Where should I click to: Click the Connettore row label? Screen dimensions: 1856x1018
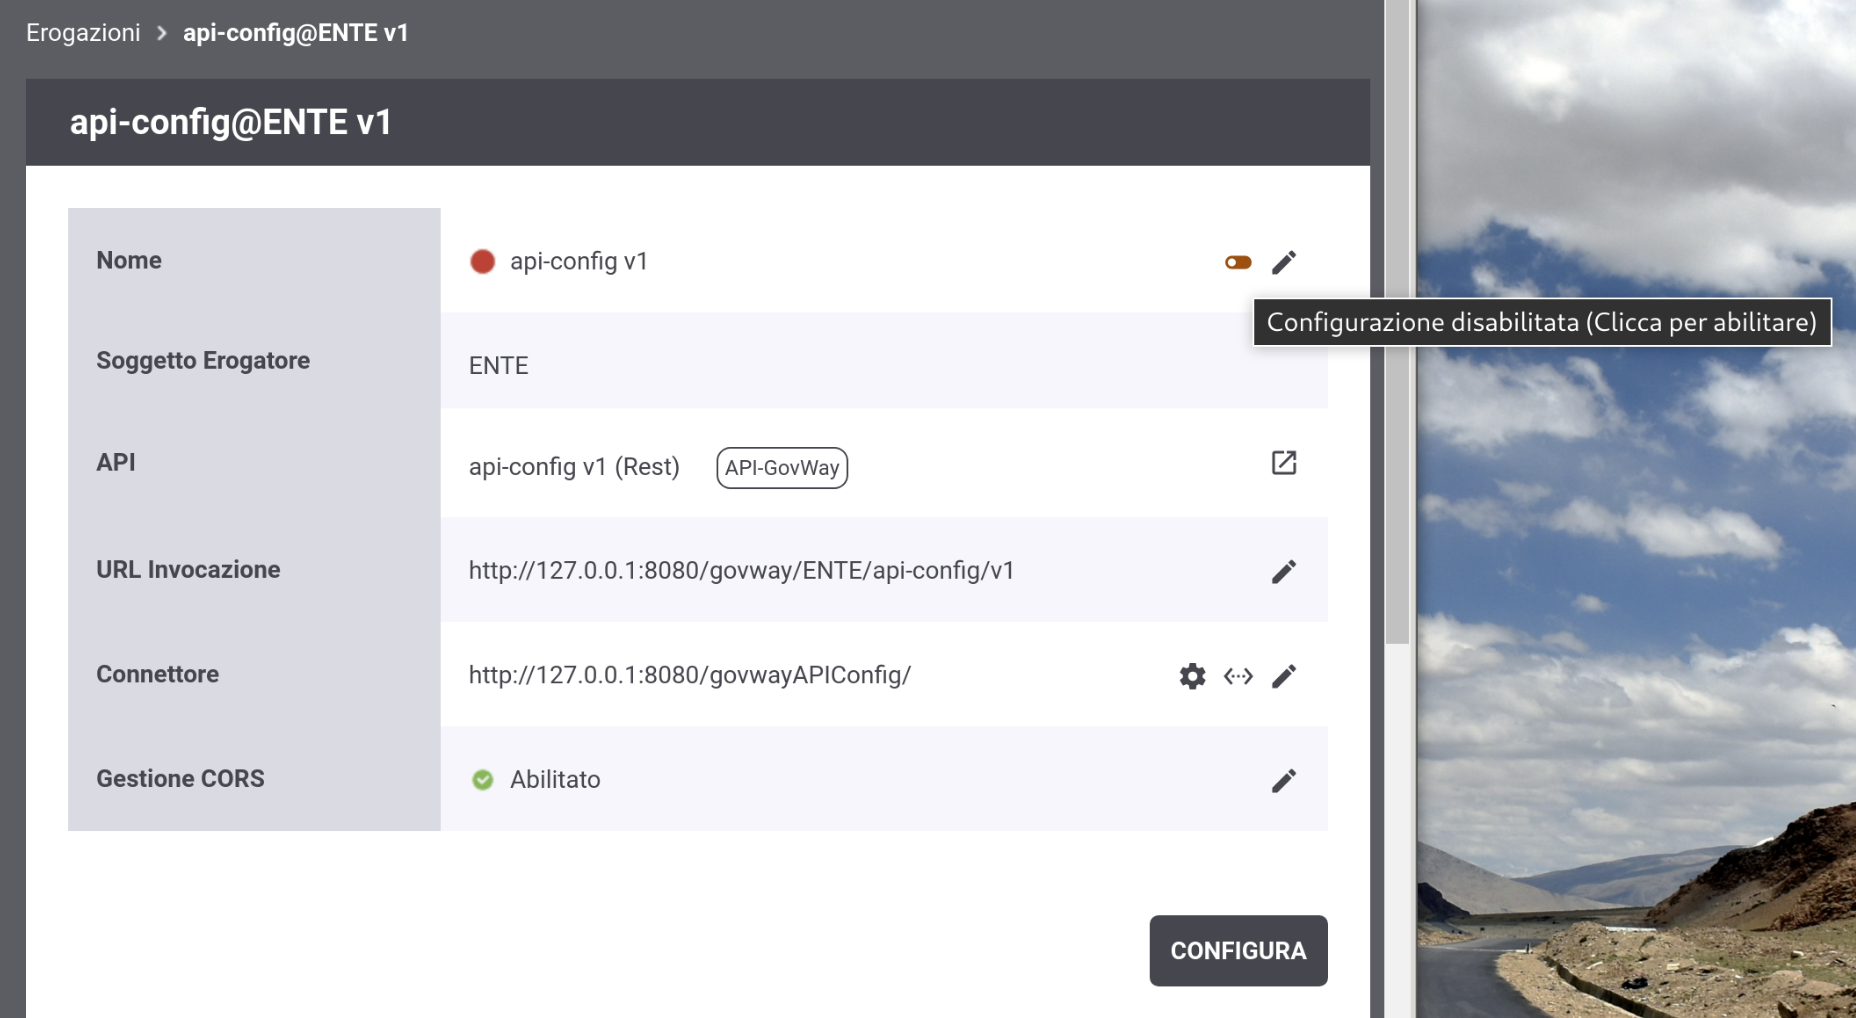click(158, 674)
